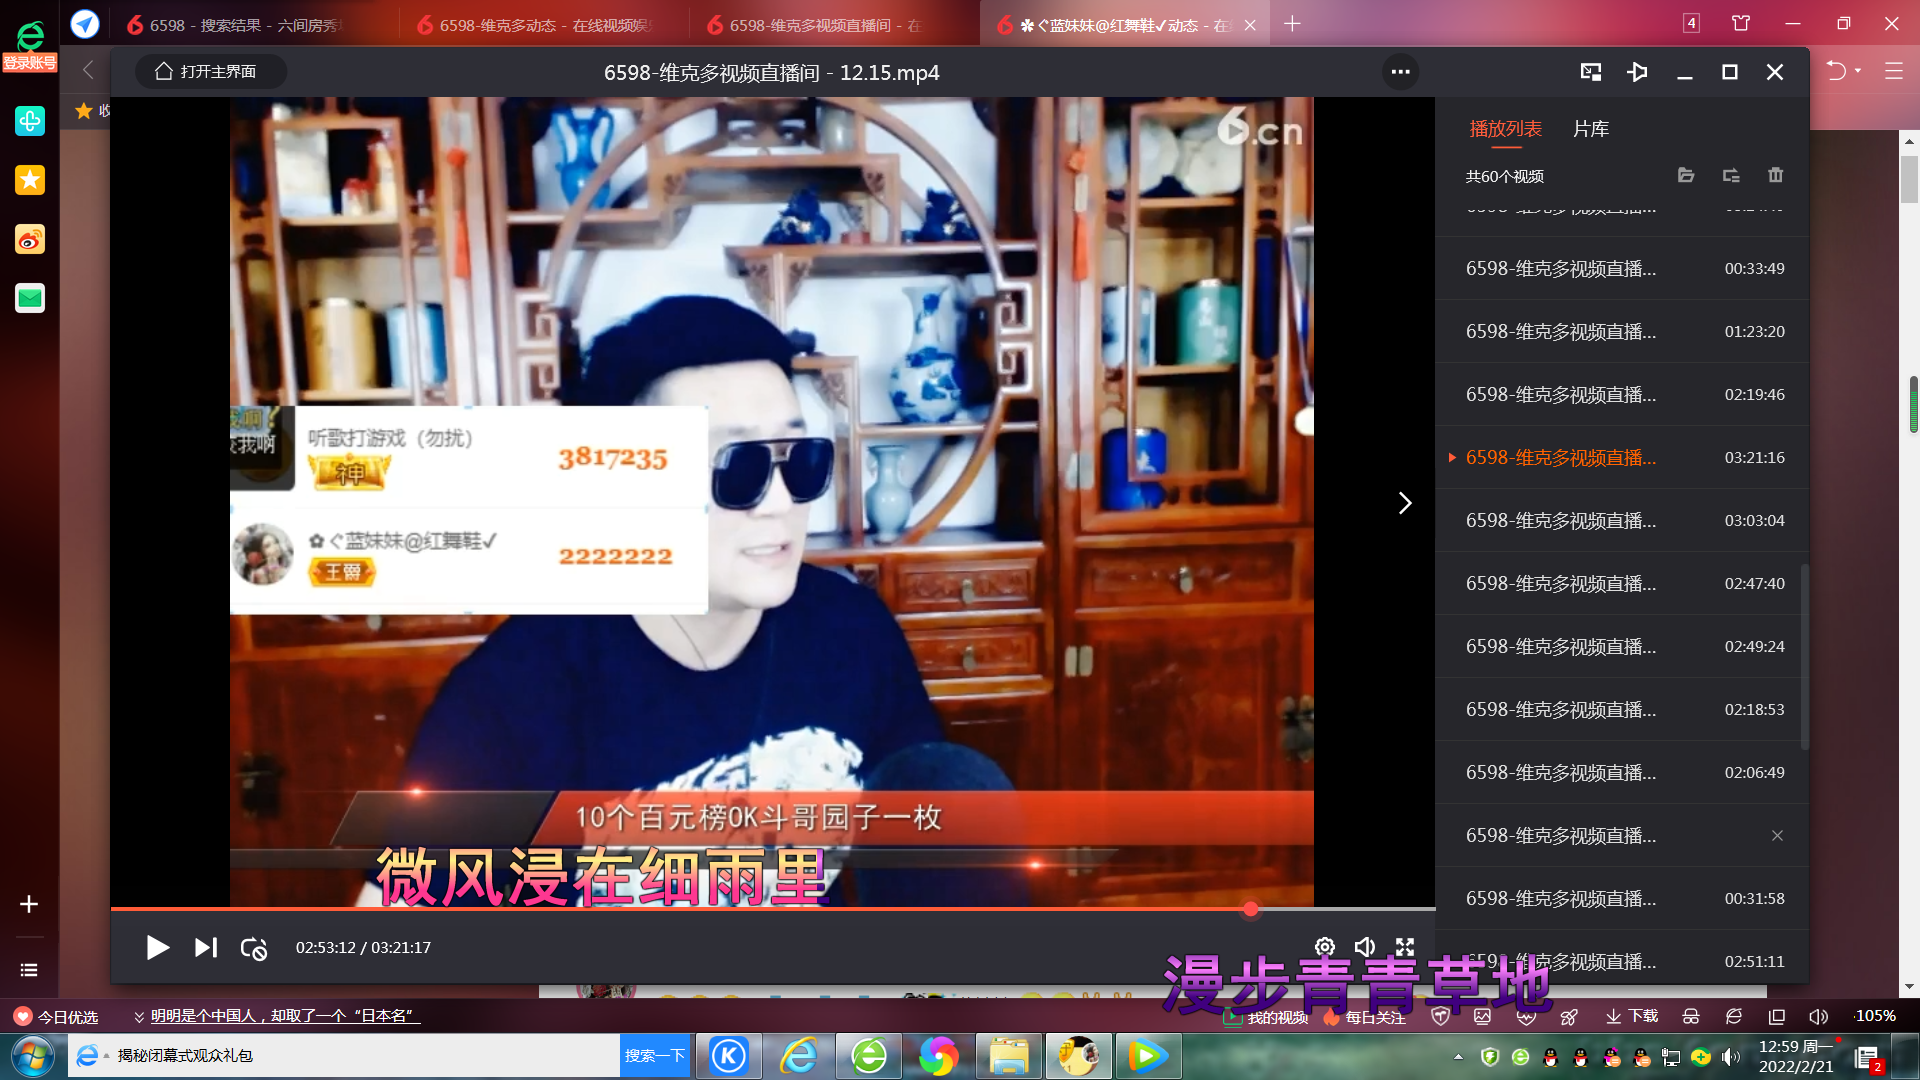
Task: Open a new browser tab
Action: click(x=1292, y=24)
